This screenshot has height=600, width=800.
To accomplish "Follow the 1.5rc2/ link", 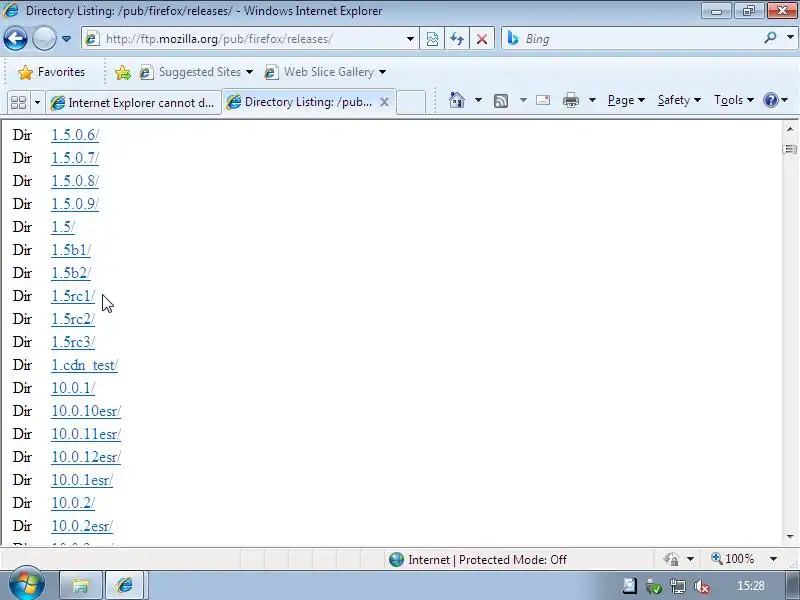I will click(73, 319).
